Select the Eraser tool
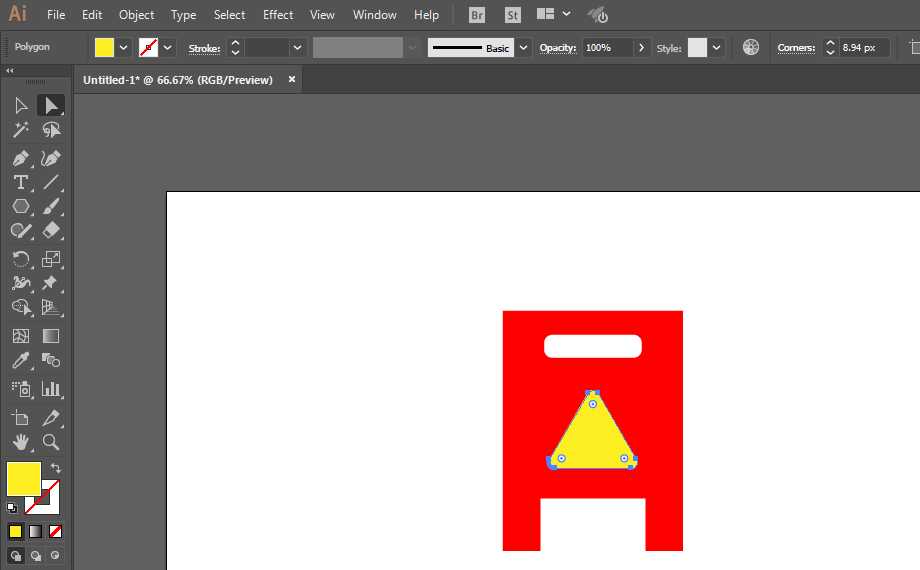The width and height of the screenshot is (920, 570). pyautogui.click(x=51, y=230)
